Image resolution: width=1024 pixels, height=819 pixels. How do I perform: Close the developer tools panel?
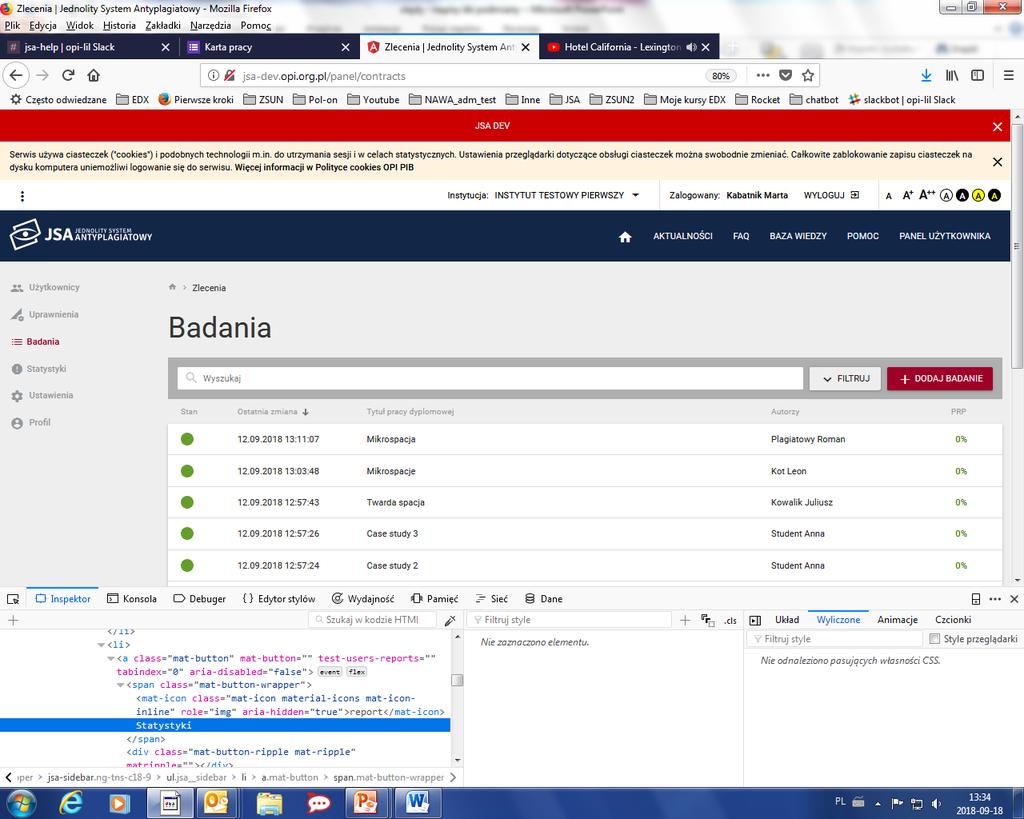click(1014, 599)
